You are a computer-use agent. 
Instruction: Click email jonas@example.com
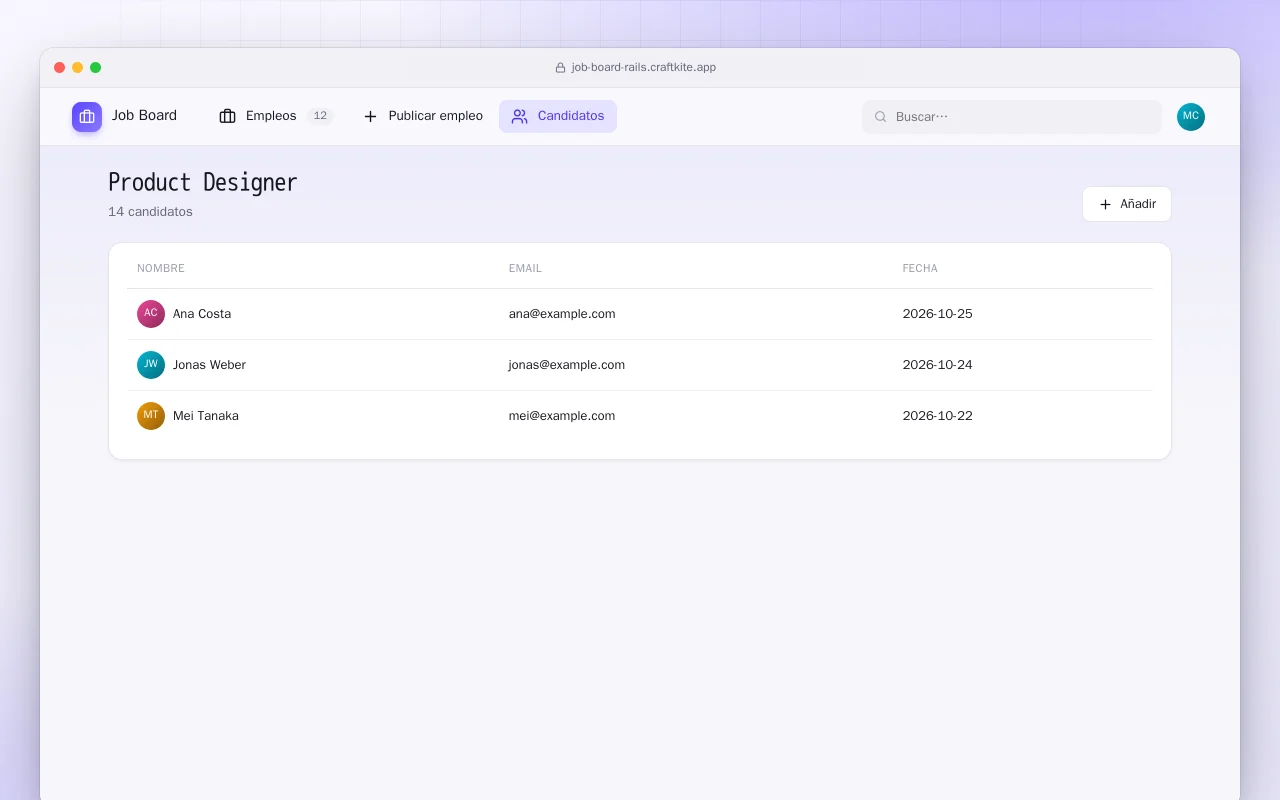(x=567, y=365)
